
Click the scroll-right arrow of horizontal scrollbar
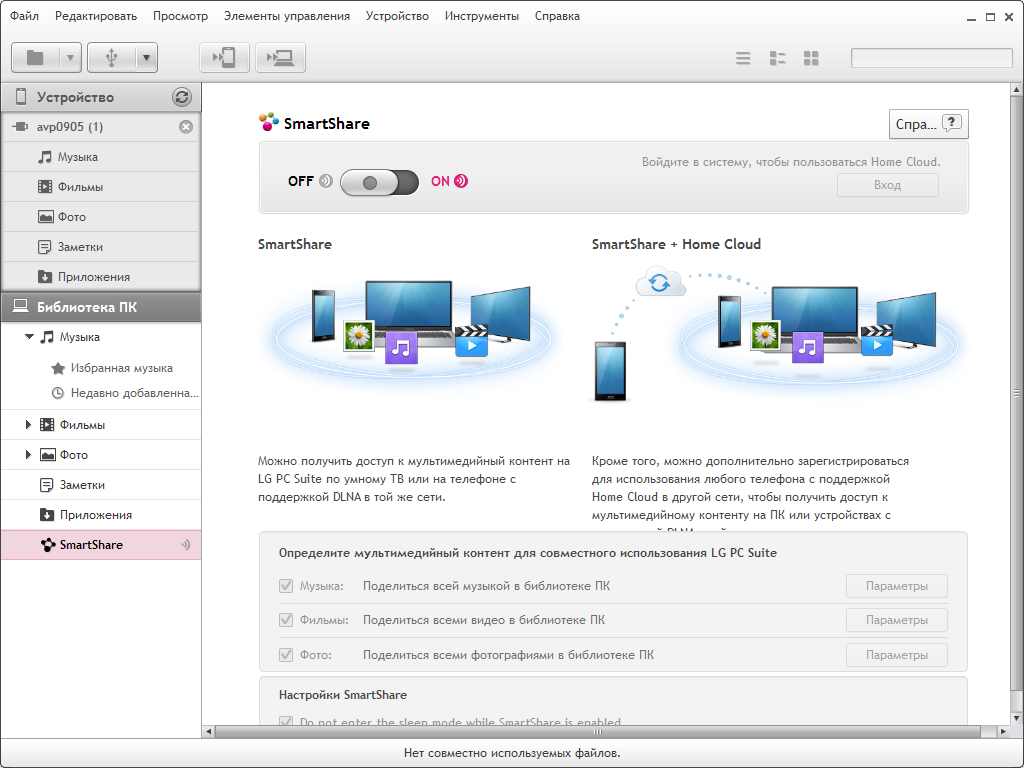pos(1004,731)
